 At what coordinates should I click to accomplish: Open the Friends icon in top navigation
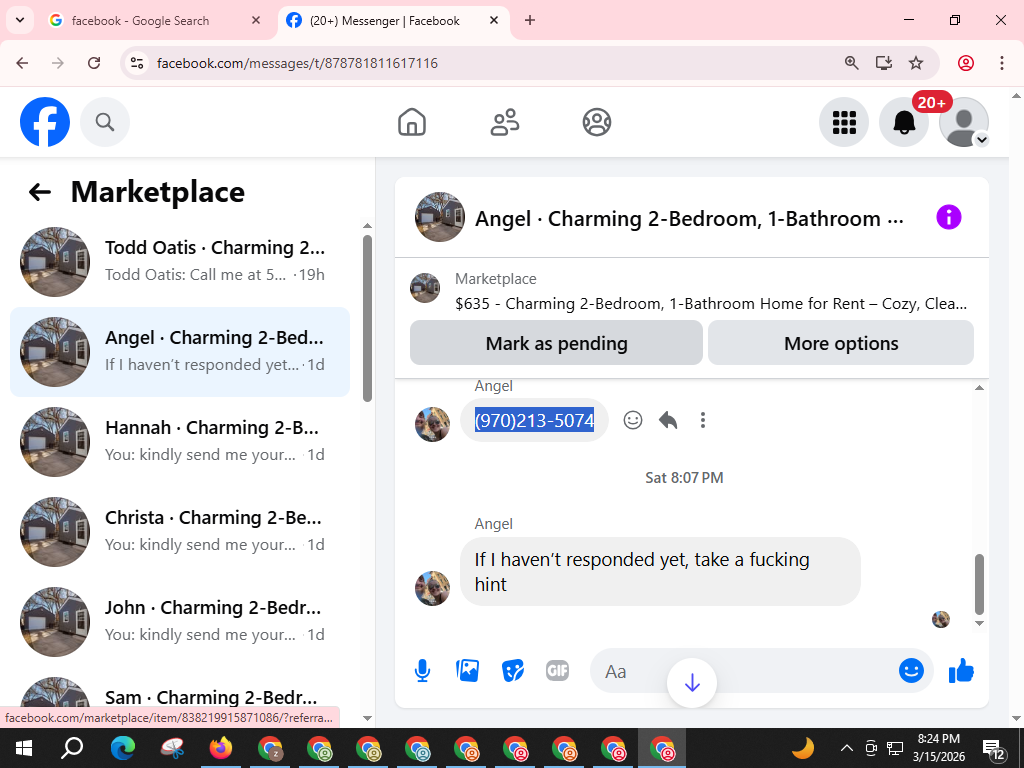click(505, 122)
